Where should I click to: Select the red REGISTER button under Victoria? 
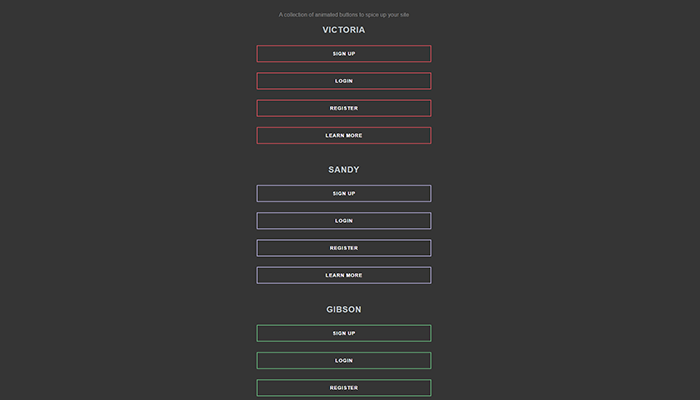coord(344,108)
